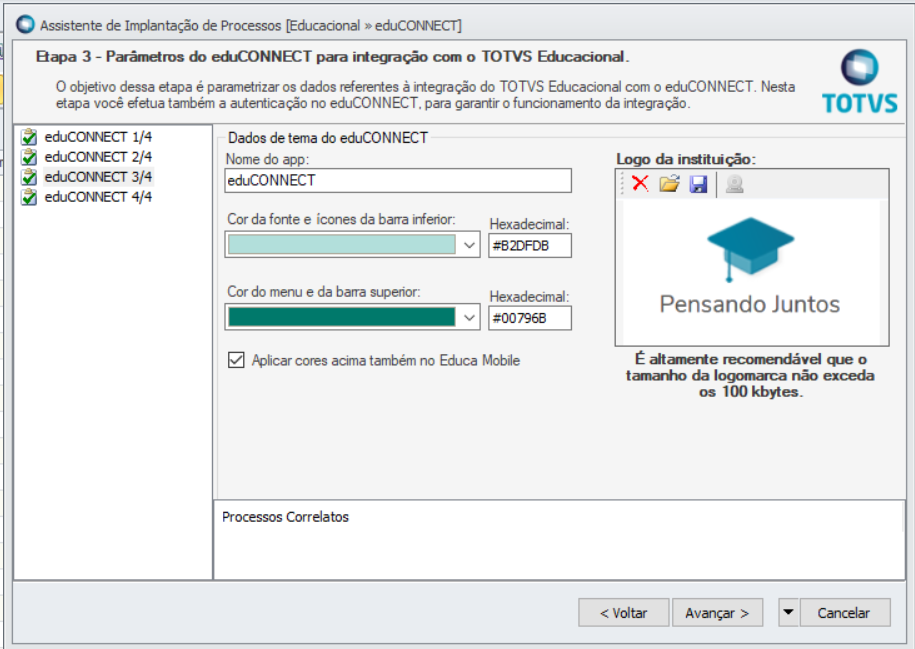
Task: Click the Pensando Juntos logo preview image
Action: click(x=751, y=271)
